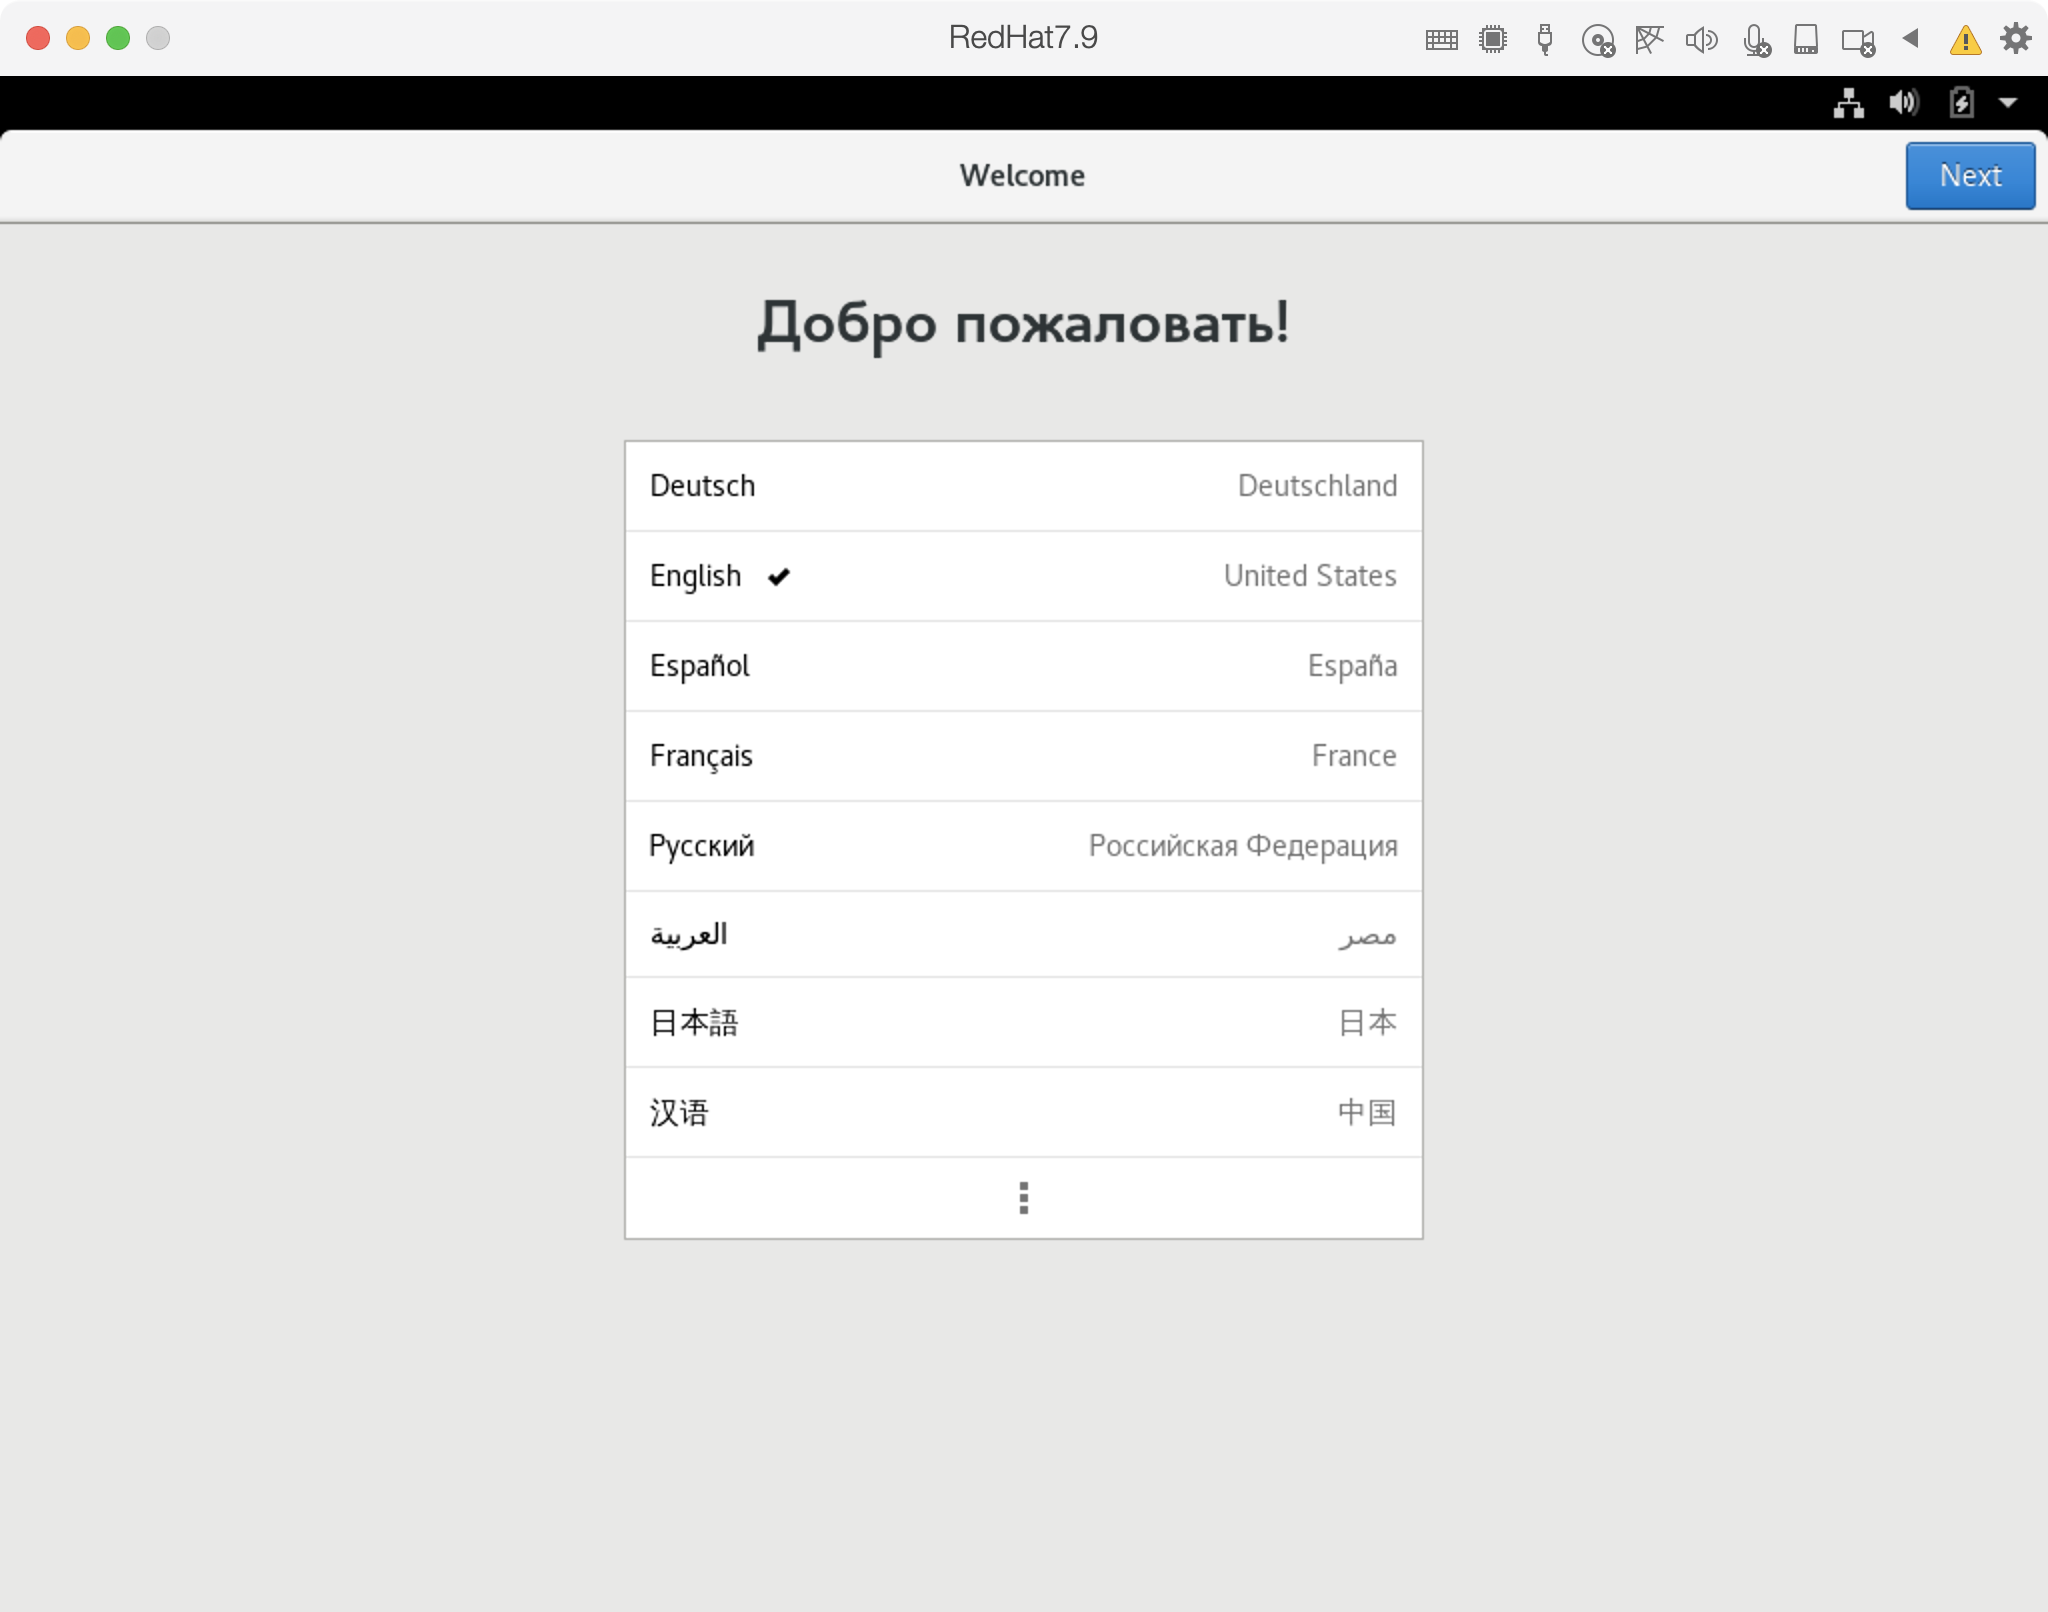Click the Next button
This screenshot has height=1612, width=2048.
point(1969,176)
